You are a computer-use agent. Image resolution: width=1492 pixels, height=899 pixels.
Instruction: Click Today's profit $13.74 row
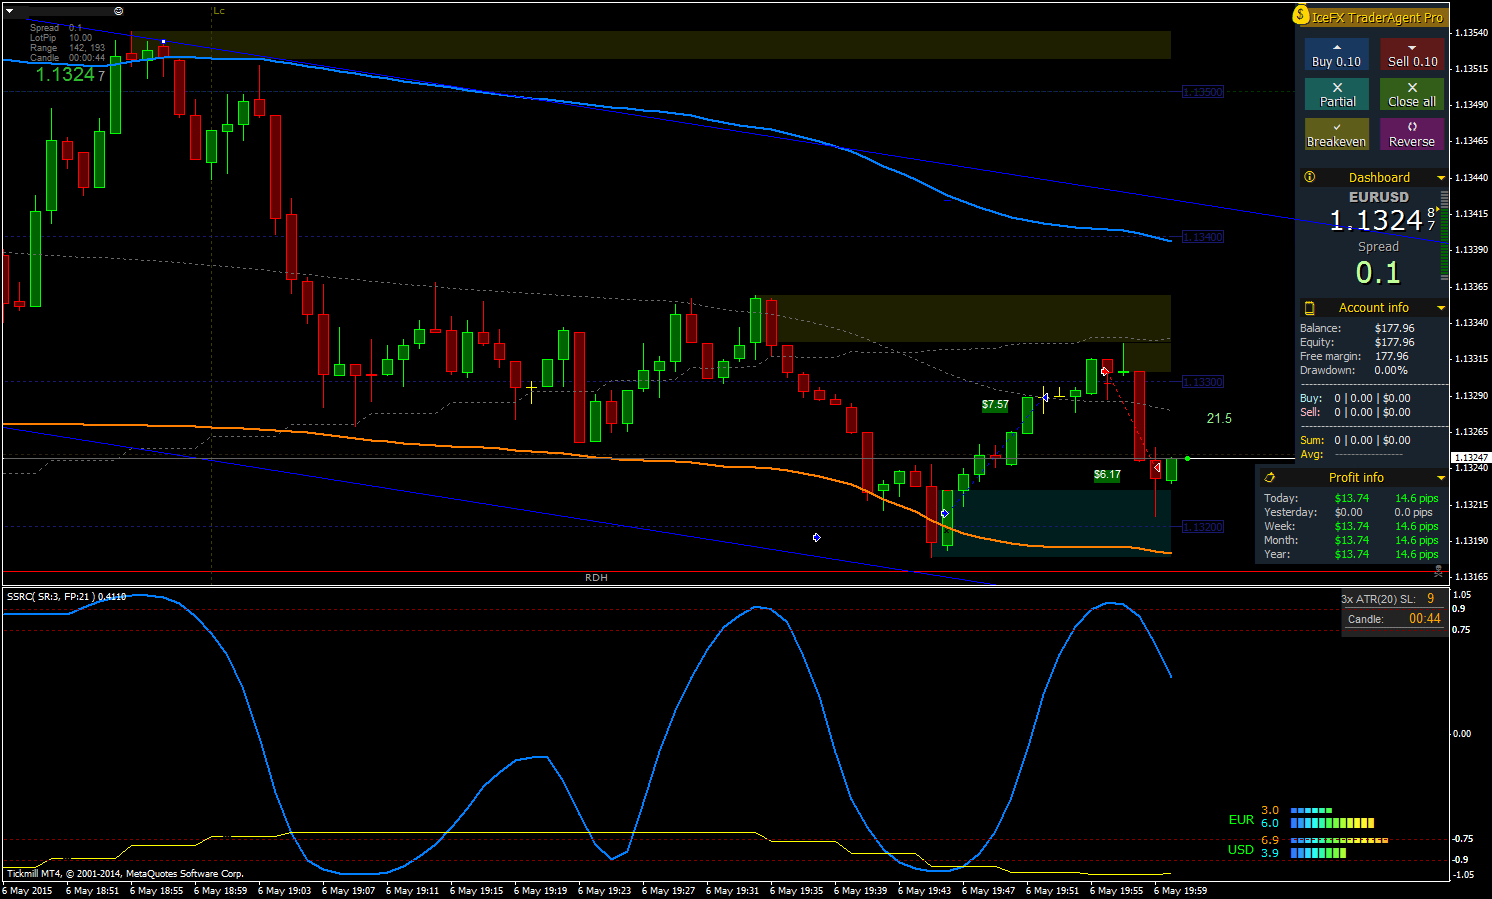[1351, 498]
